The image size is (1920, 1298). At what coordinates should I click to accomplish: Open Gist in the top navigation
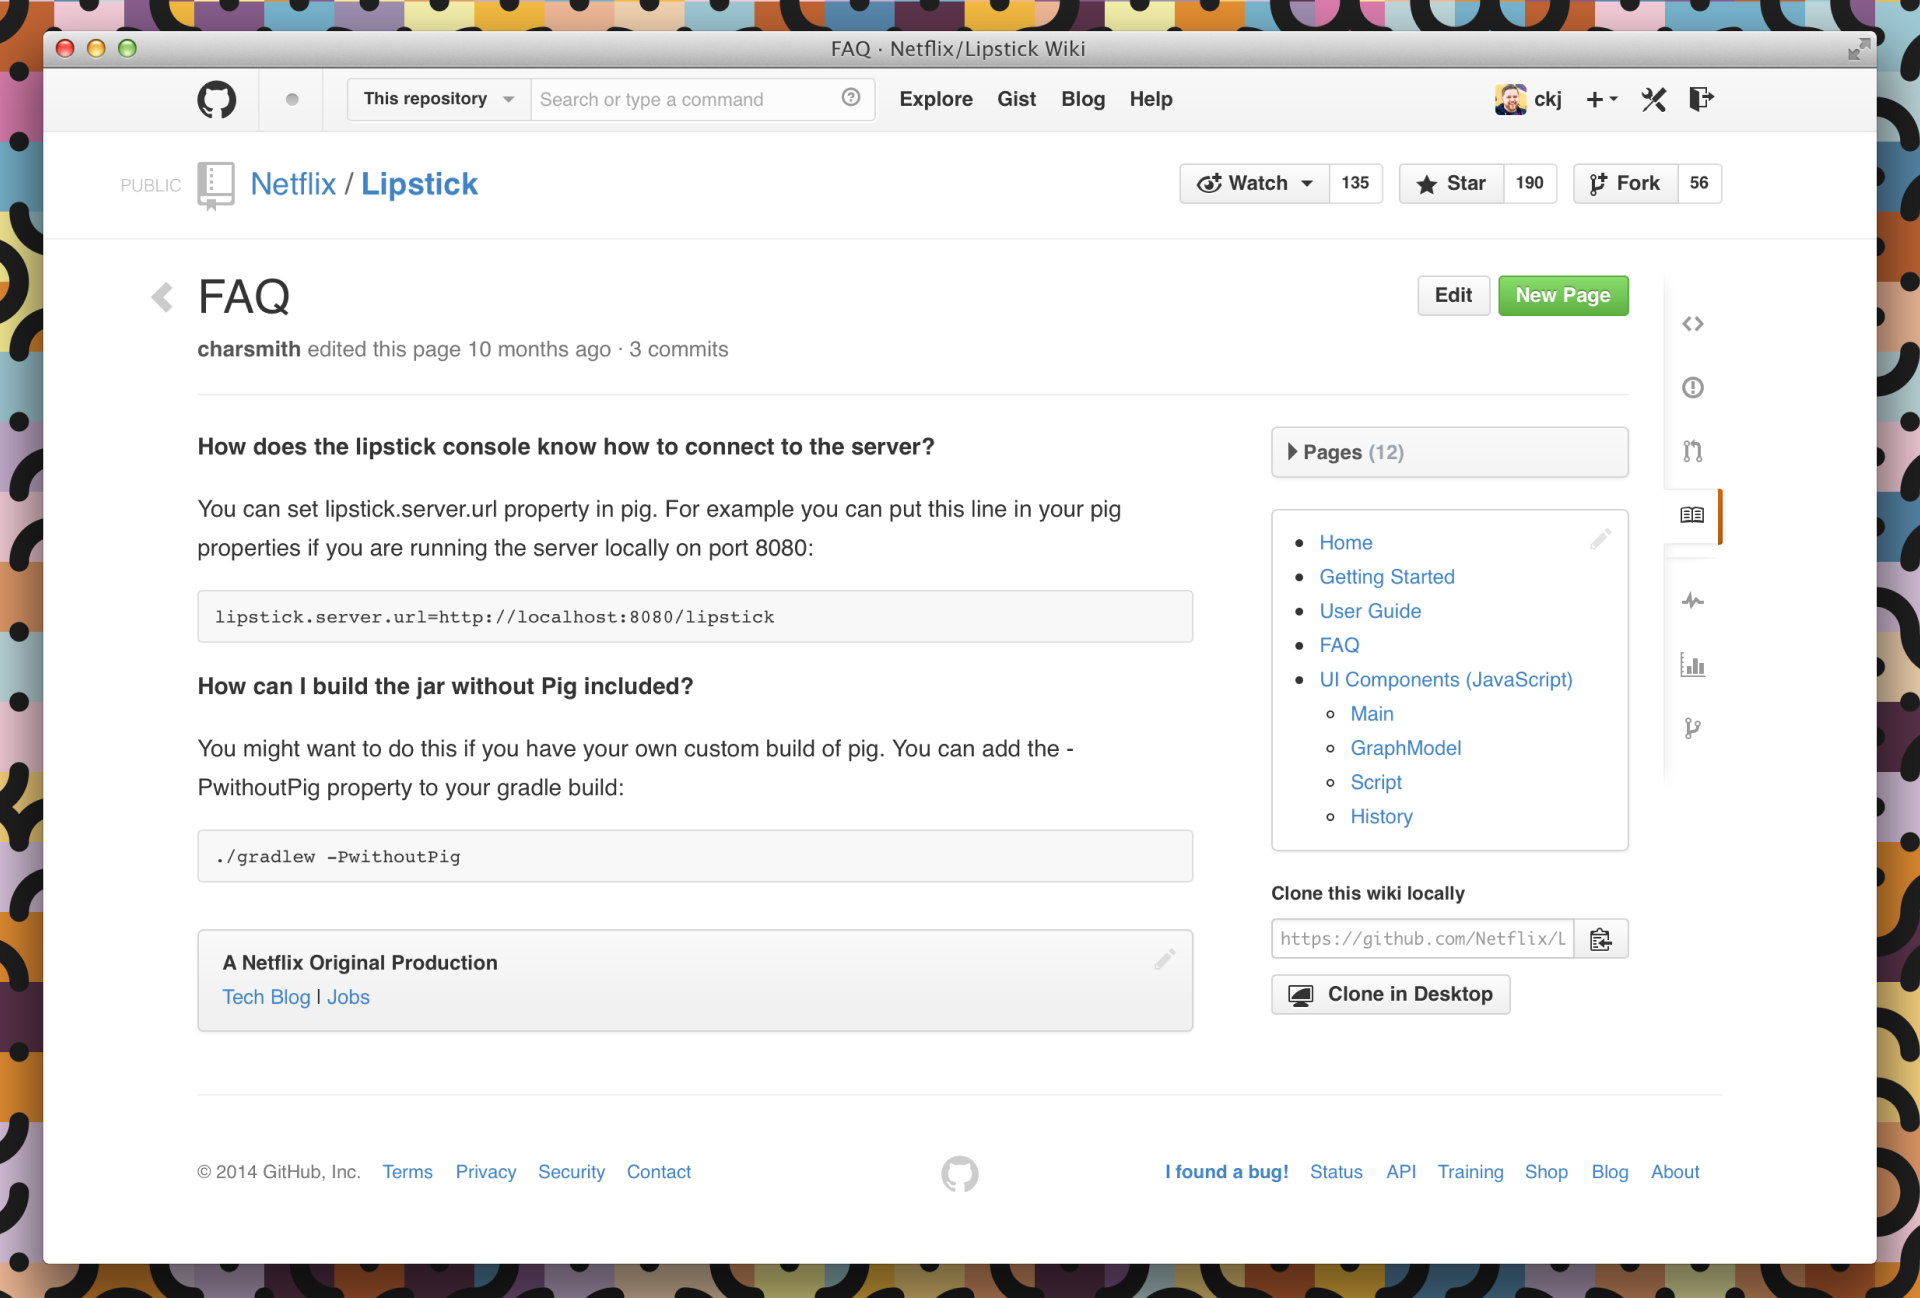(1016, 99)
